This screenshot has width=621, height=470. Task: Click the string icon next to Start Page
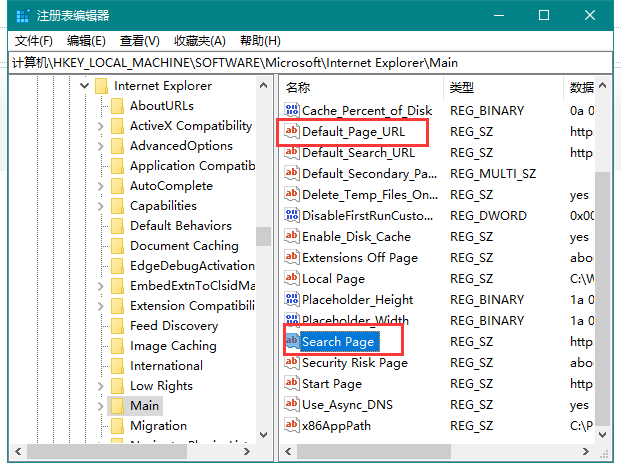(292, 384)
